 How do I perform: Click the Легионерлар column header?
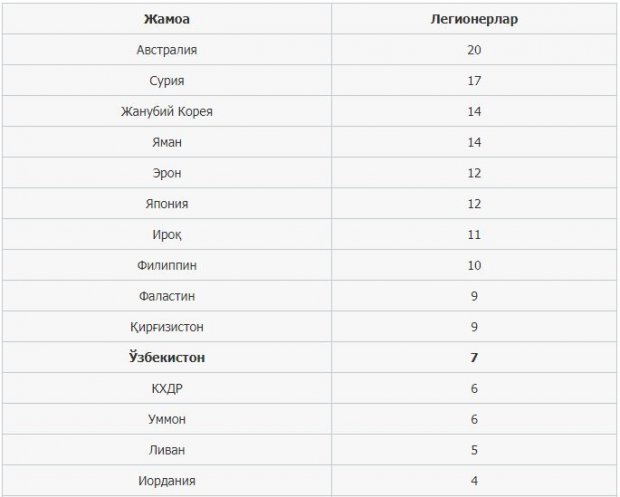[474, 19]
